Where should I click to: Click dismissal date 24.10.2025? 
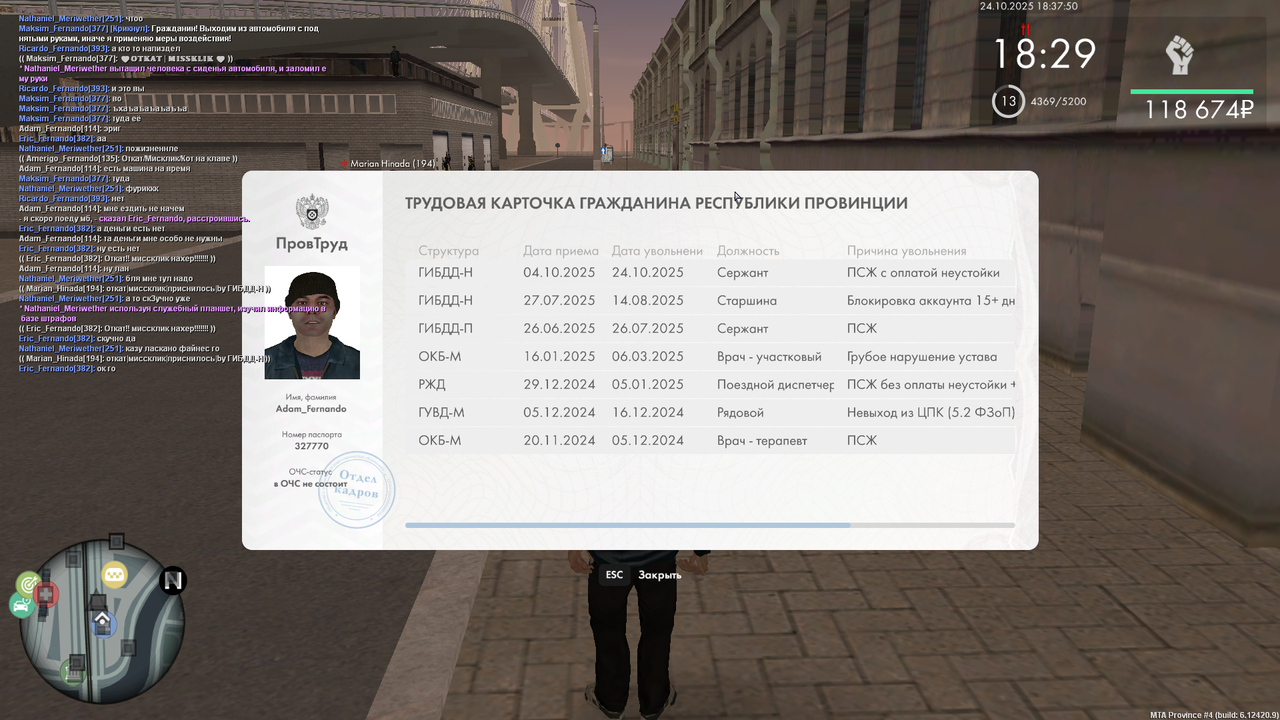(x=648, y=272)
